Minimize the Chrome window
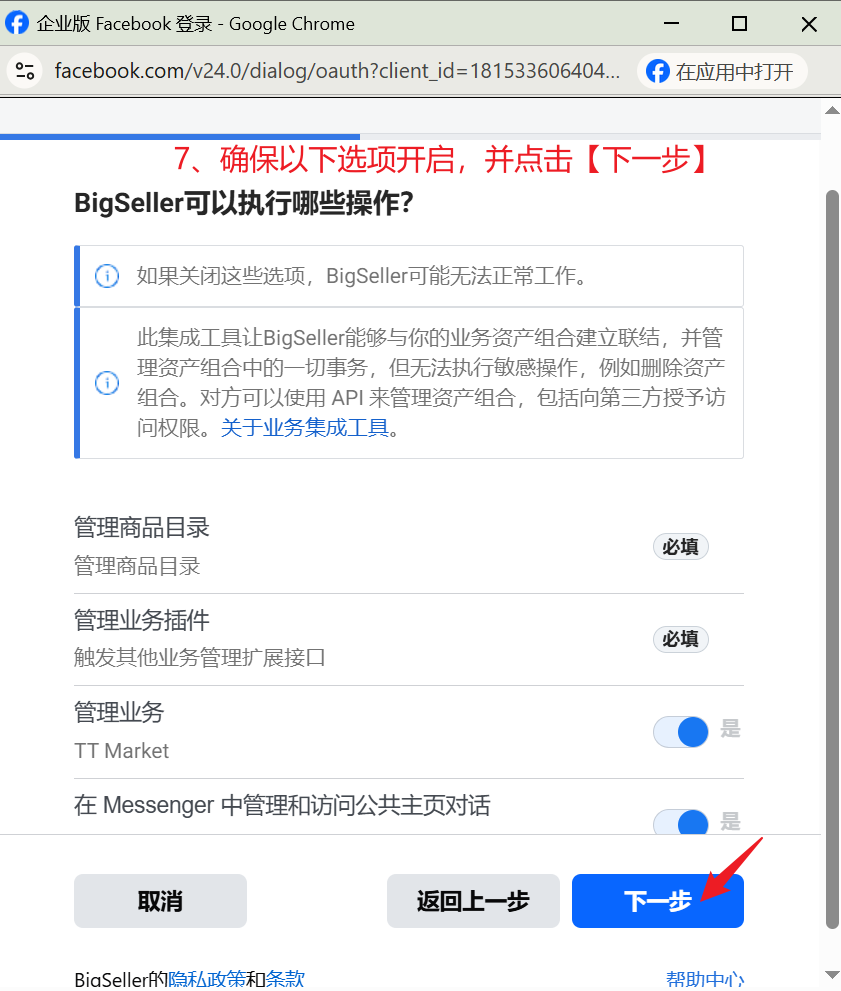The width and height of the screenshot is (841, 991). 672,23
